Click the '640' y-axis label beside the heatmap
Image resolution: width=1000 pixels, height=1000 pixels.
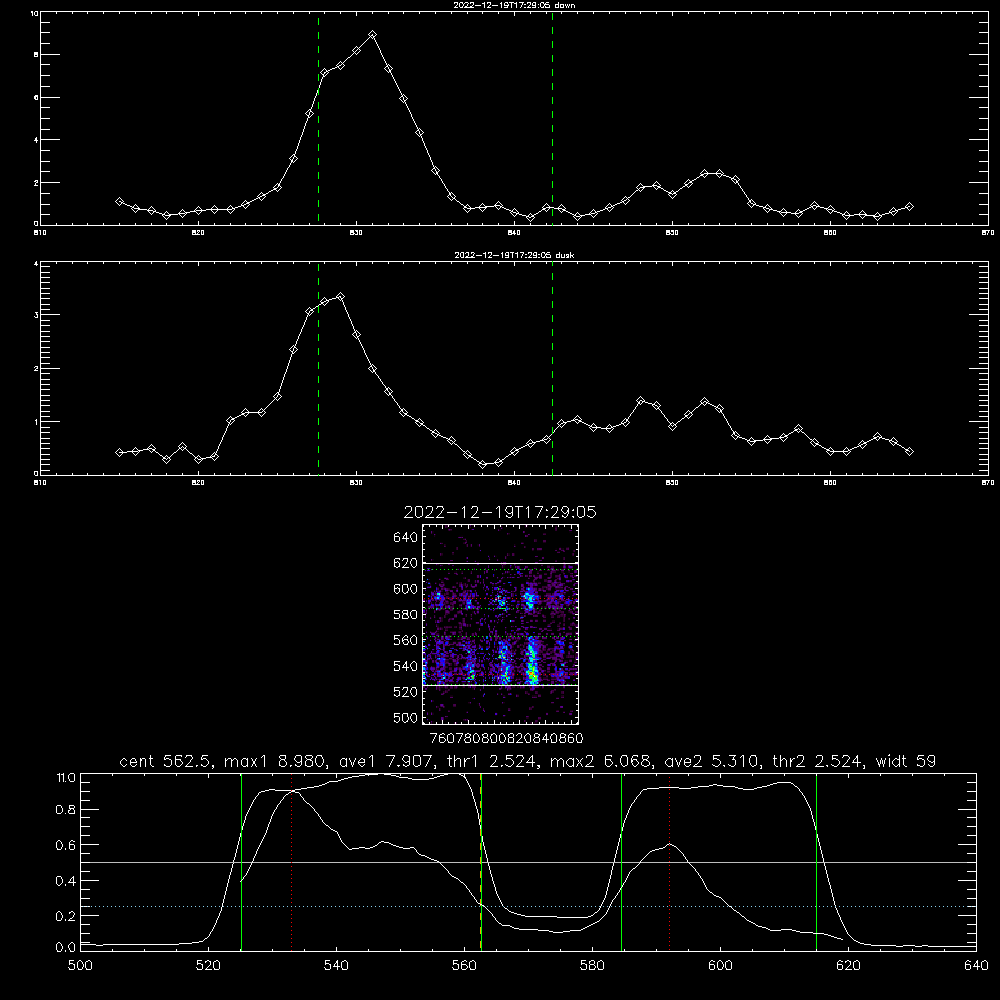click(405, 538)
